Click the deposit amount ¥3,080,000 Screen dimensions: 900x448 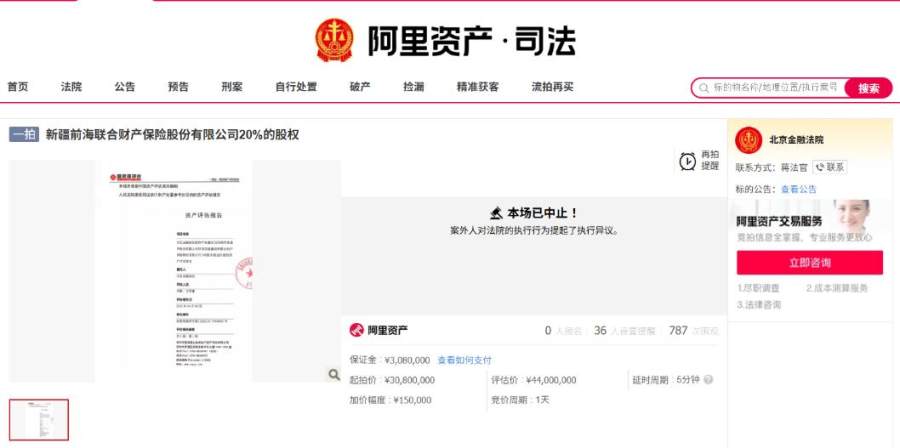[x=407, y=360]
